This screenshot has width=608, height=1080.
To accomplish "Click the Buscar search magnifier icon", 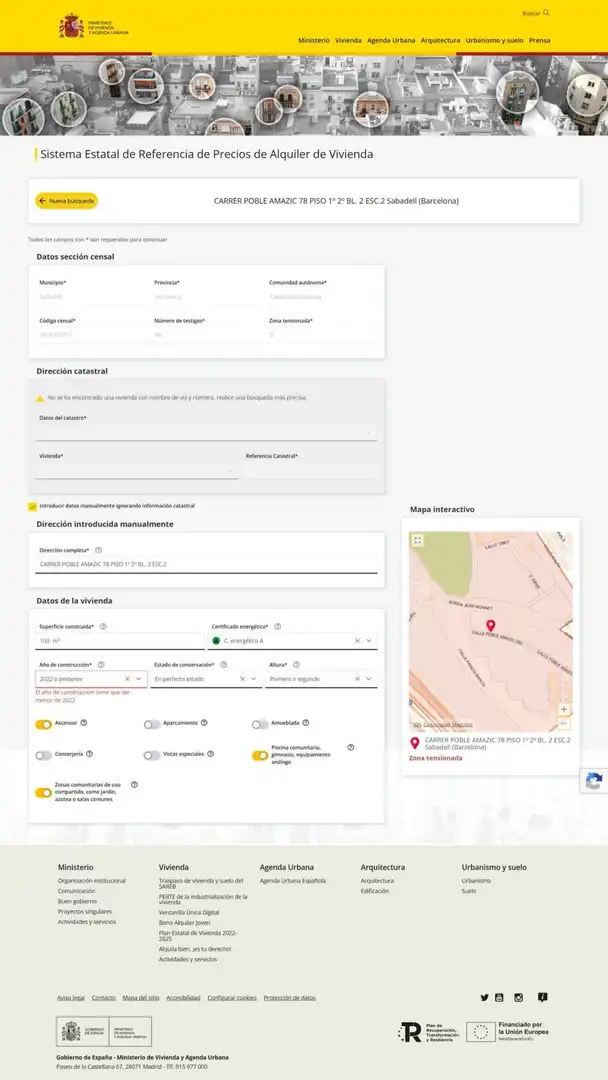I will tap(547, 12).
